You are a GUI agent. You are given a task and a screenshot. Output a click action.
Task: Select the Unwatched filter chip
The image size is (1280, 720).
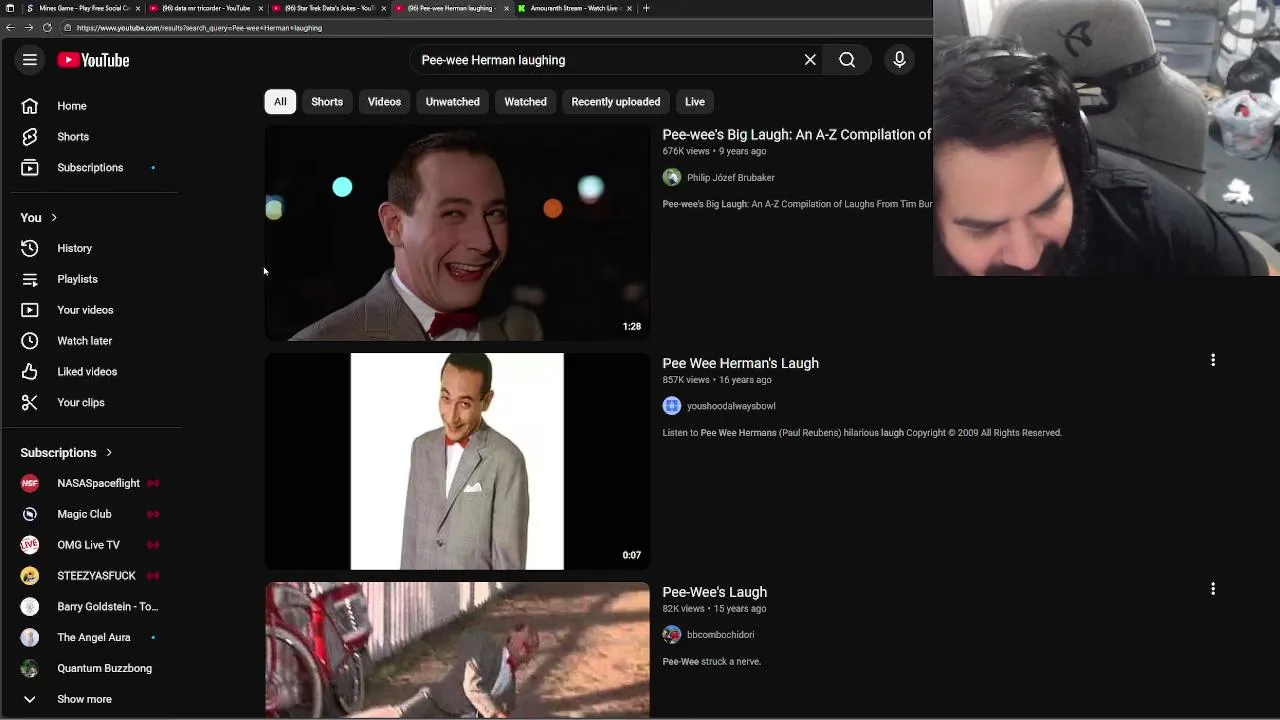(452, 102)
